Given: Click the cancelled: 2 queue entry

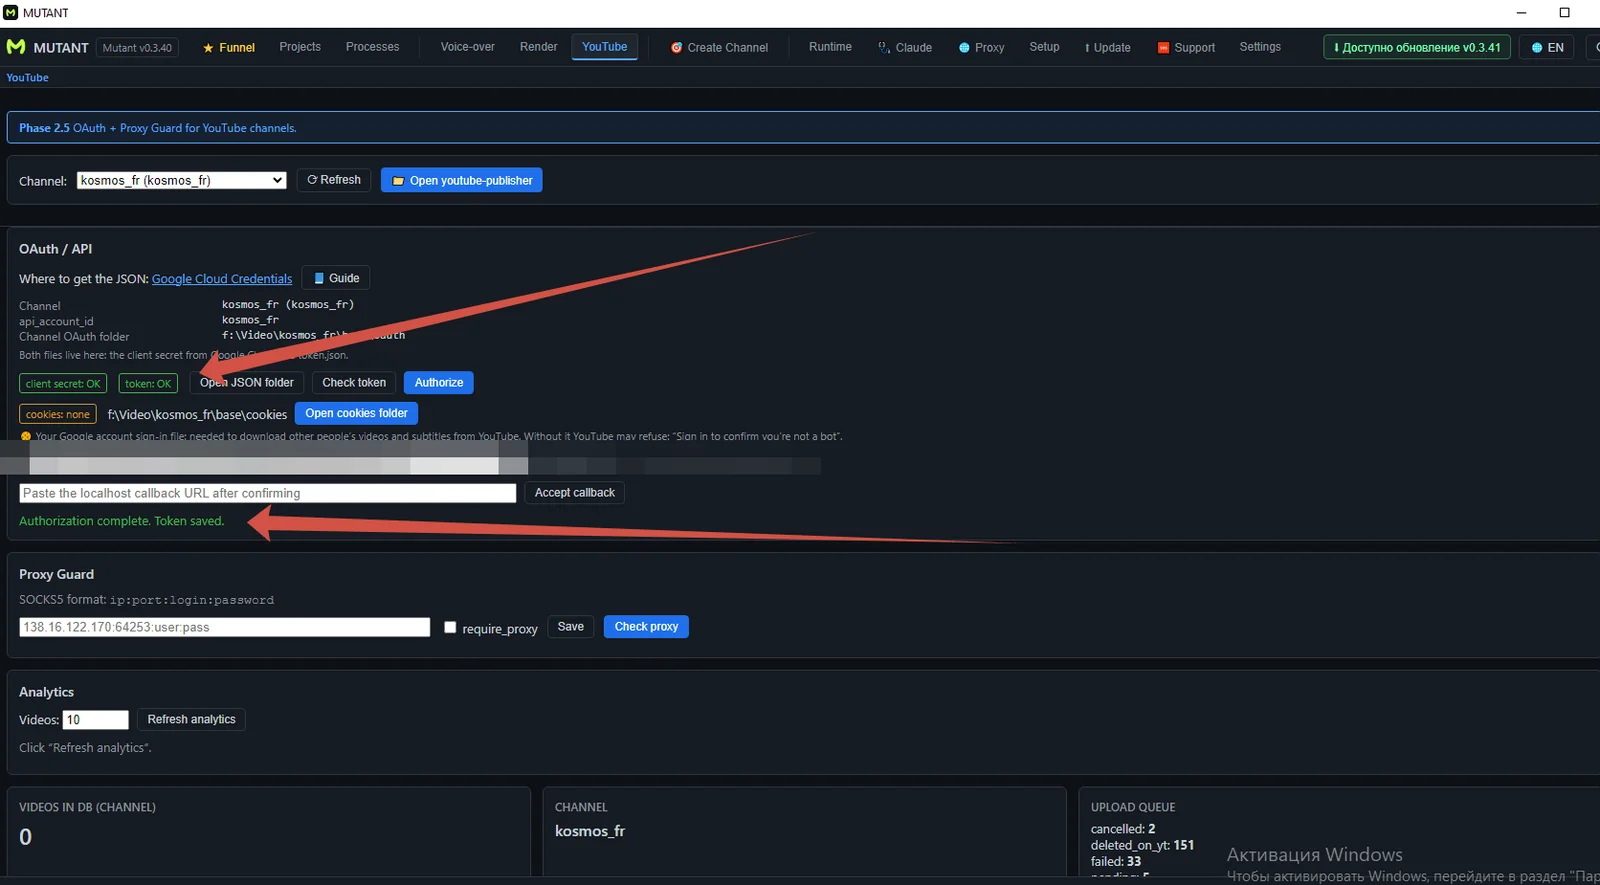Looking at the screenshot, I should pyautogui.click(x=1123, y=830).
